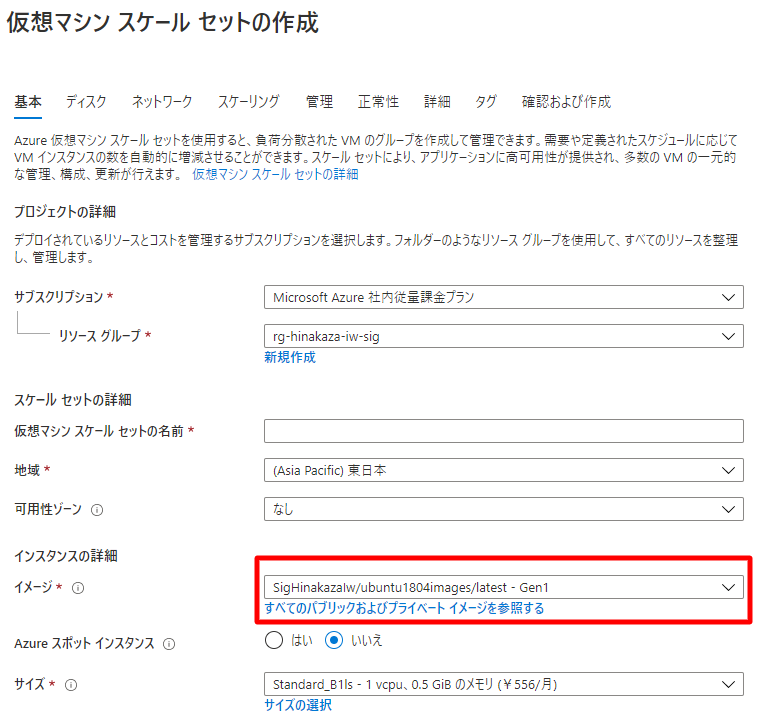Expand the 可用性ゾーン dropdown
The height and width of the screenshot is (727, 760).
[504, 509]
